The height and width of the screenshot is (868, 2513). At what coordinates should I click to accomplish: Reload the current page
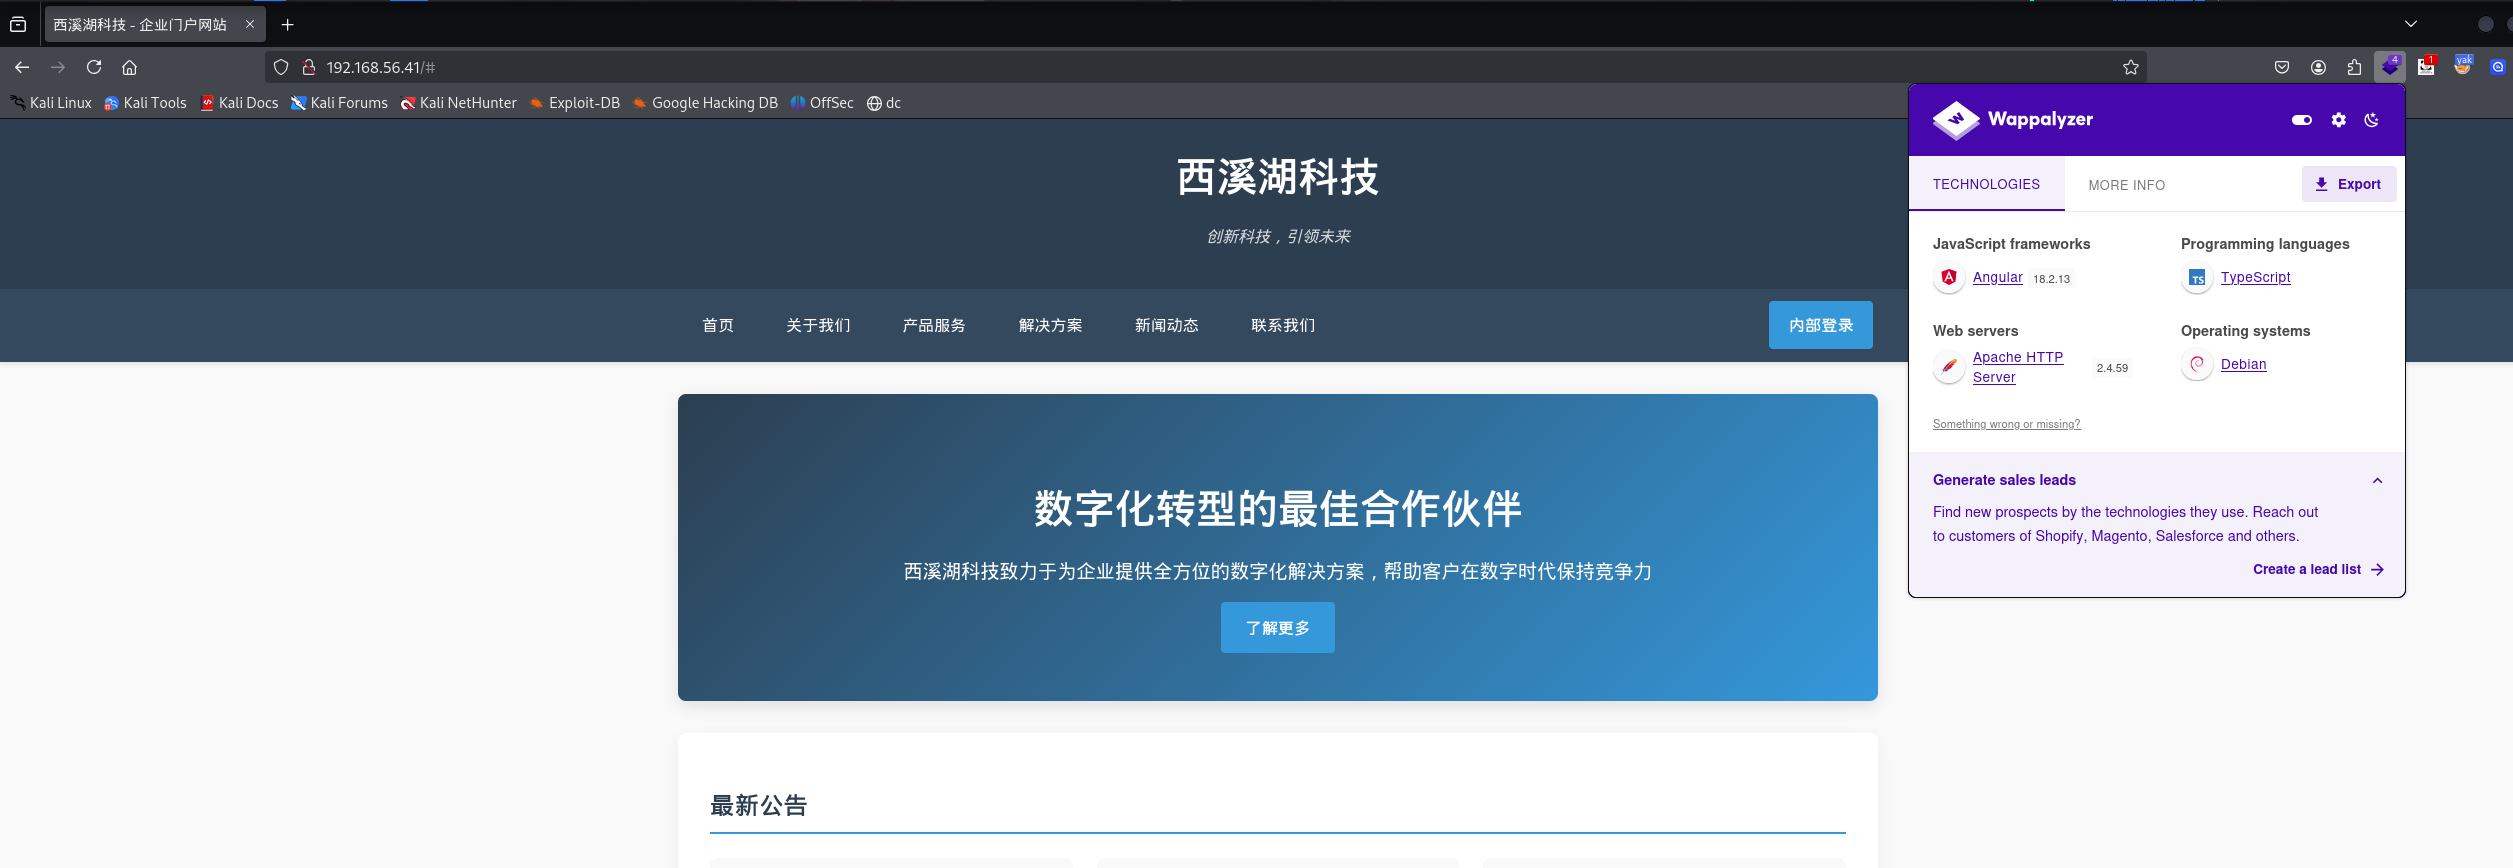click(x=94, y=67)
